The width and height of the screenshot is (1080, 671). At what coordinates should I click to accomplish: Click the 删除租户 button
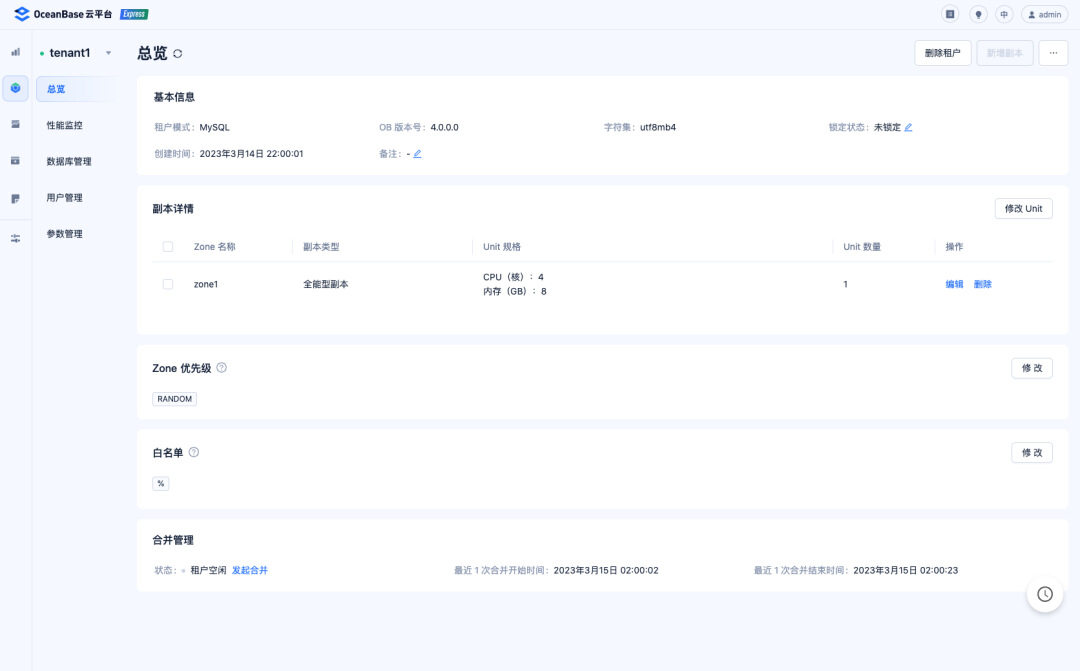click(x=942, y=53)
